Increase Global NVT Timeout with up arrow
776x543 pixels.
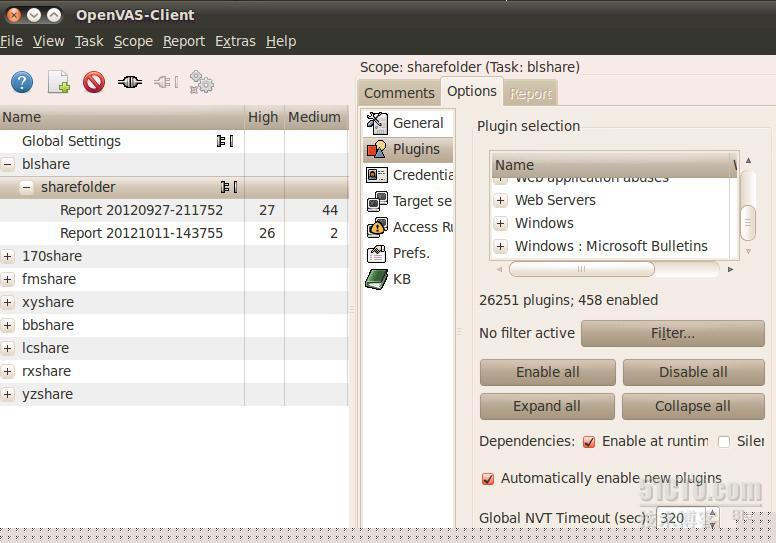click(712, 513)
